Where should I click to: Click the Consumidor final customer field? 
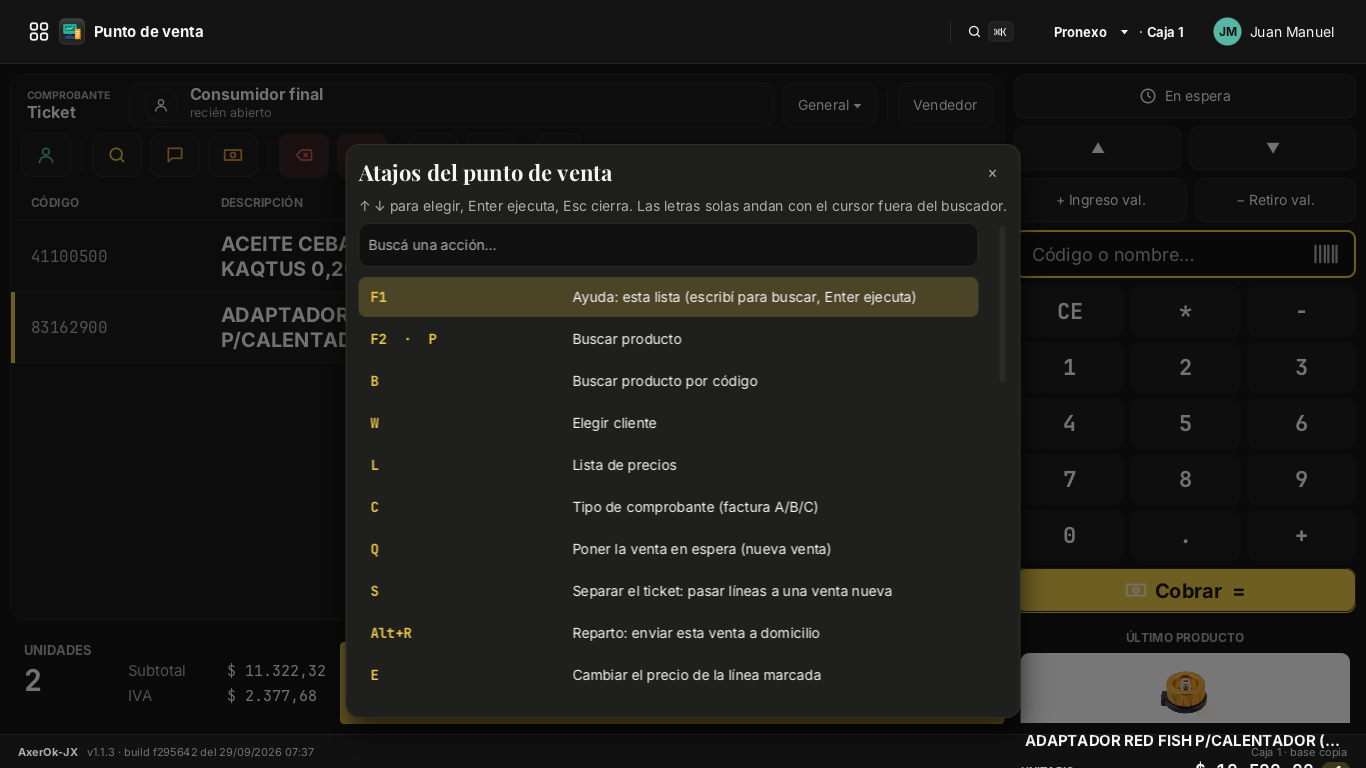coord(451,105)
